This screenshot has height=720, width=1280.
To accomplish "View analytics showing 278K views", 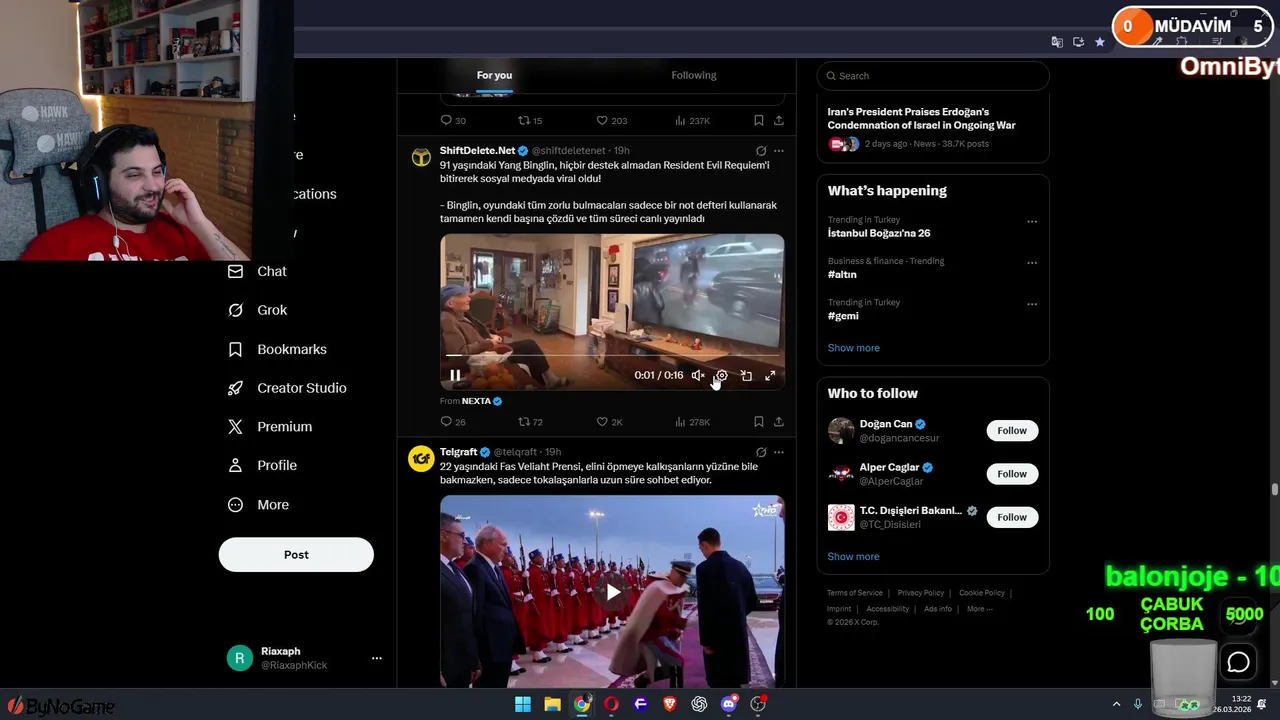I will tap(692, 422).
